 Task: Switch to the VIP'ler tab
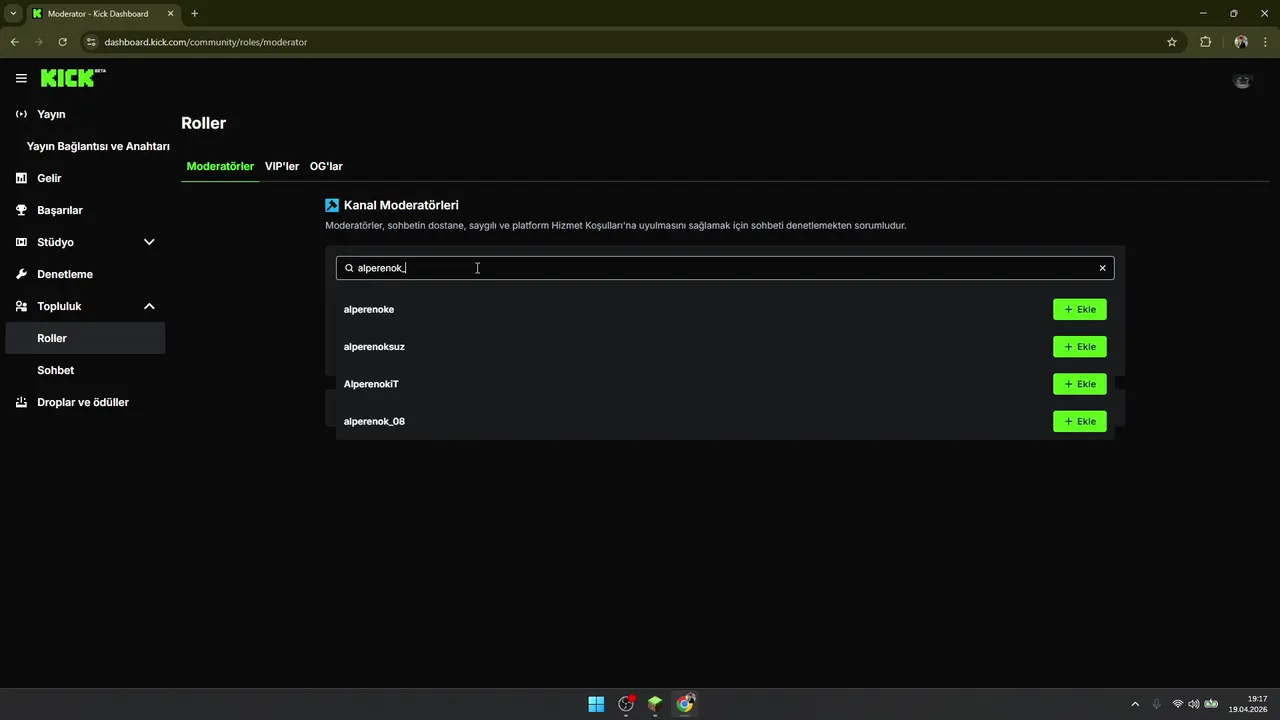coord(282,166)
